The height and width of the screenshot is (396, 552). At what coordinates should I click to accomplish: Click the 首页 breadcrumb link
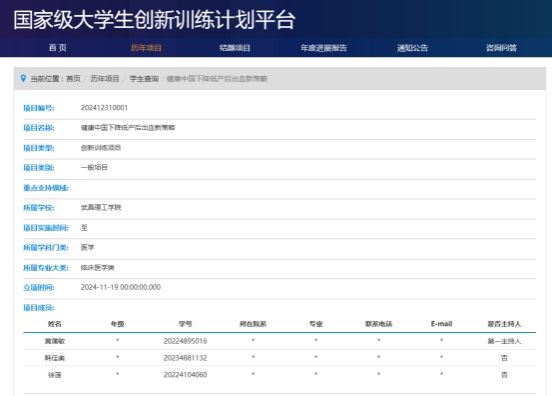click(x=73, y=78)
